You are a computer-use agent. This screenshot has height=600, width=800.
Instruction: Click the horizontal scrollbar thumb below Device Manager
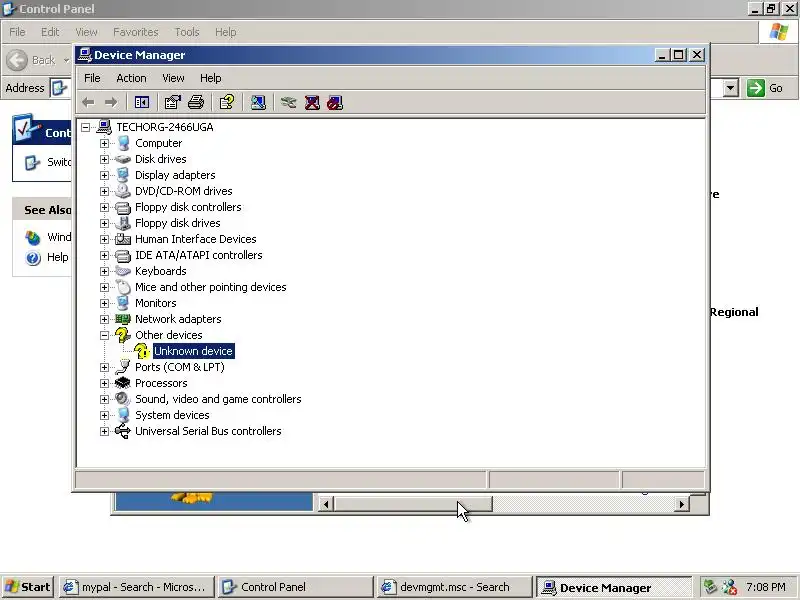pos(413,504)
